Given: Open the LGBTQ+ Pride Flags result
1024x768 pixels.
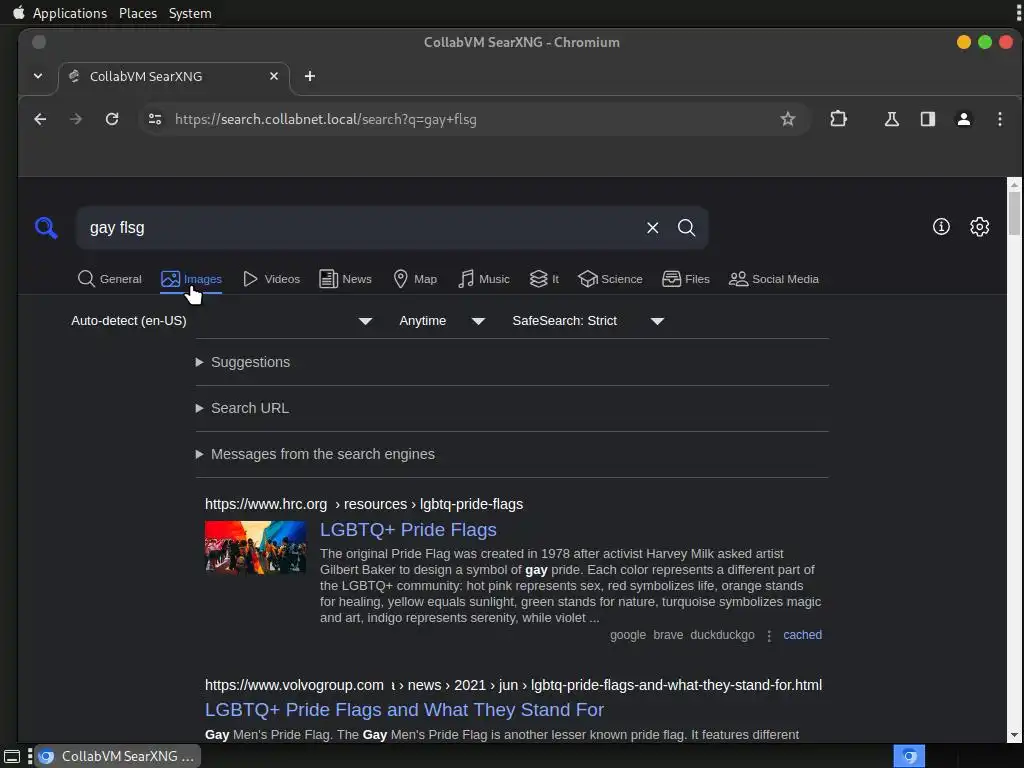Looking at the screenshot, I should tap(408, 530).
